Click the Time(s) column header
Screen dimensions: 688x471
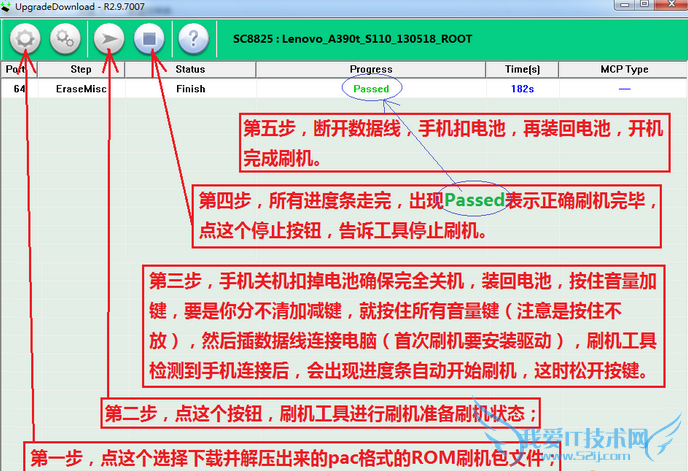[x=522, y=69]
